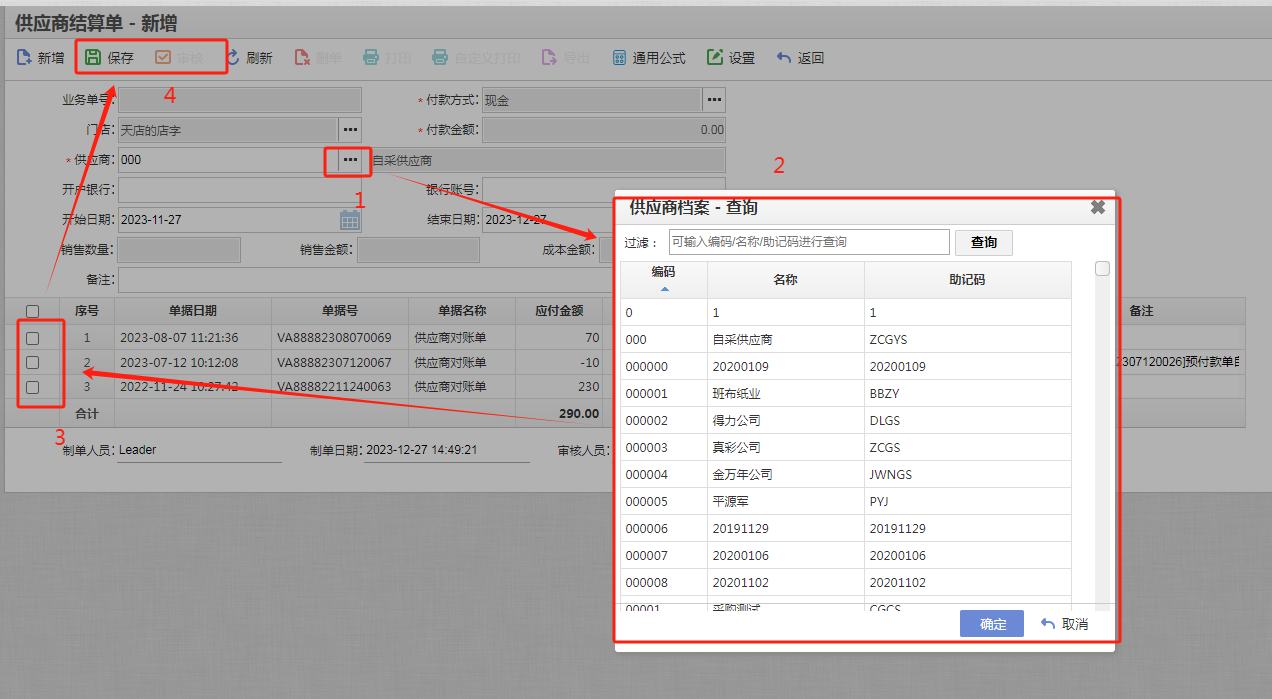The height and width of the screenshot is (699, 1272).
Task: Close the 供应商档案 query dialog with X
Action: [1097, 207]
